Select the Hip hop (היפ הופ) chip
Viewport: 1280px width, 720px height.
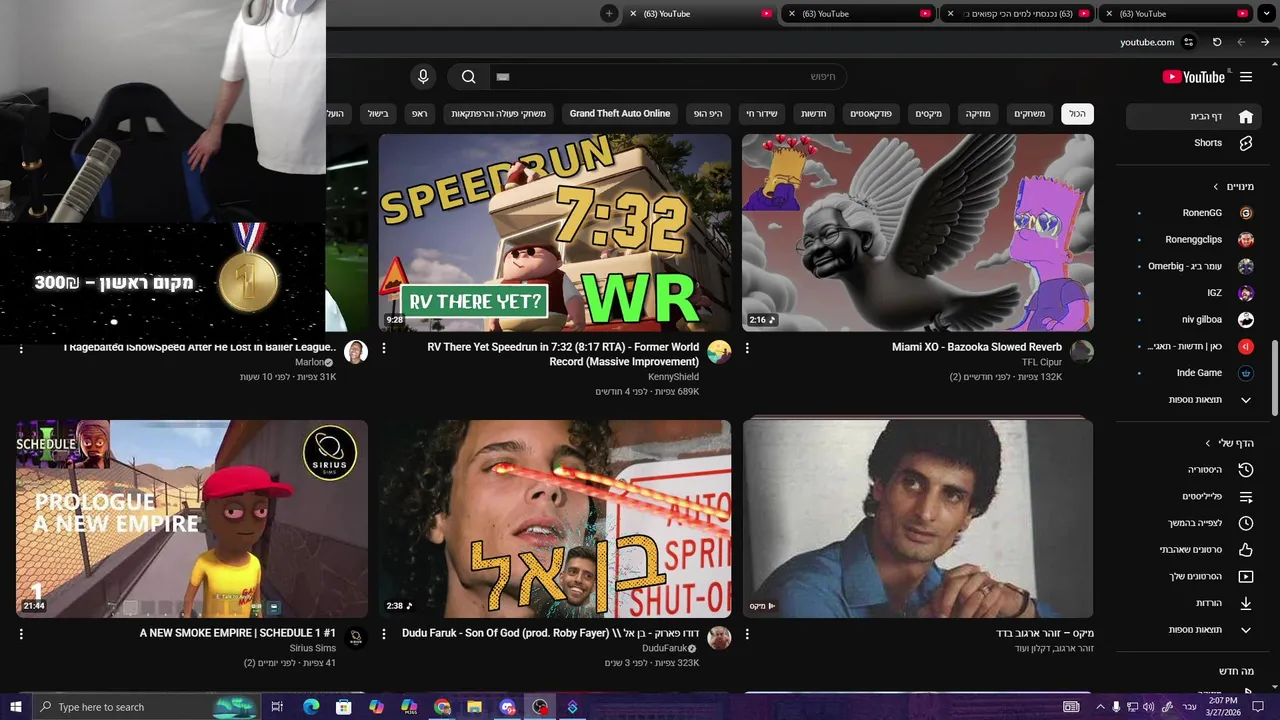click(x=708, y=114)
